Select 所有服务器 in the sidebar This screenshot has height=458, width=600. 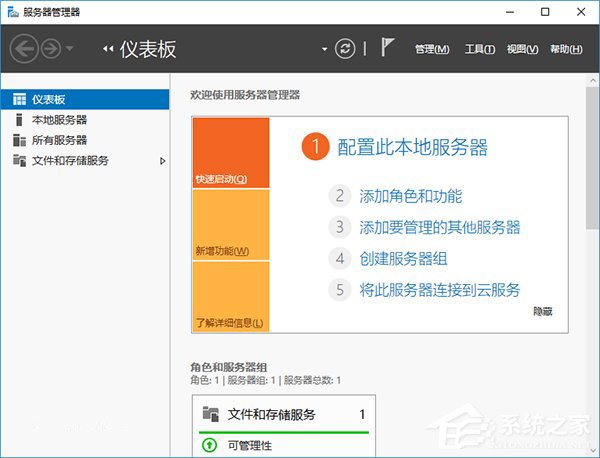(85, 140)
